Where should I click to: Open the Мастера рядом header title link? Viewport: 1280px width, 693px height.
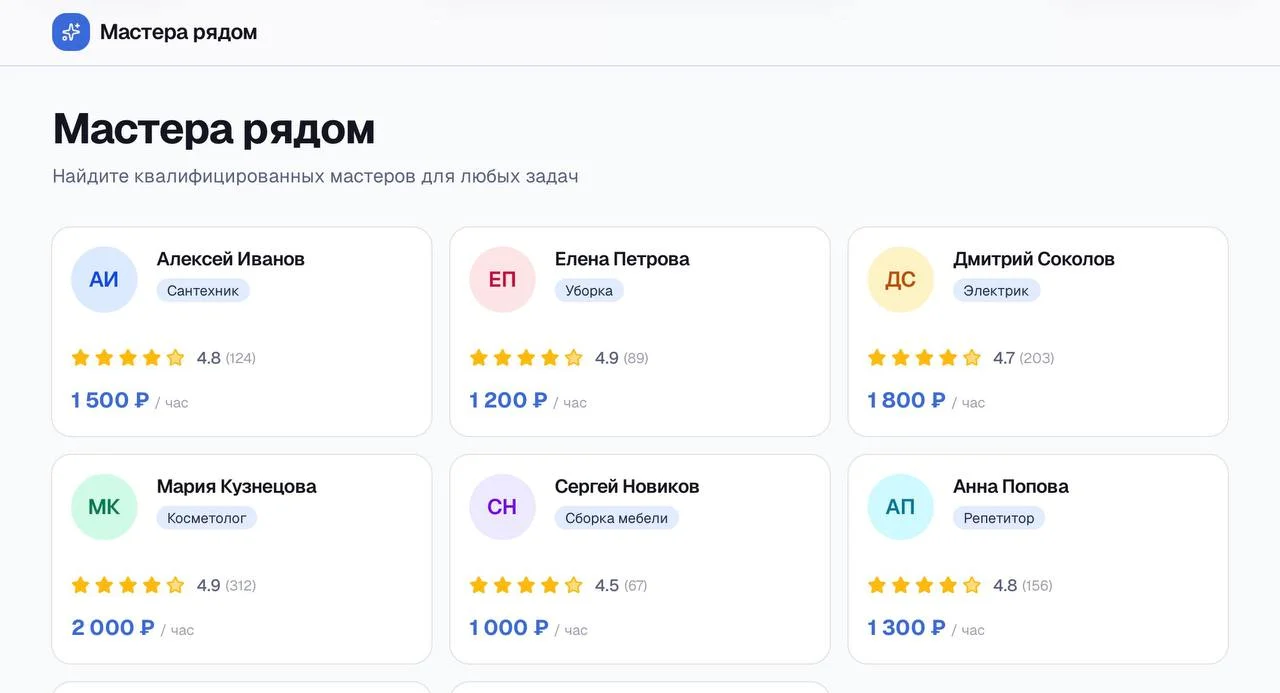(x=178, y=32)
